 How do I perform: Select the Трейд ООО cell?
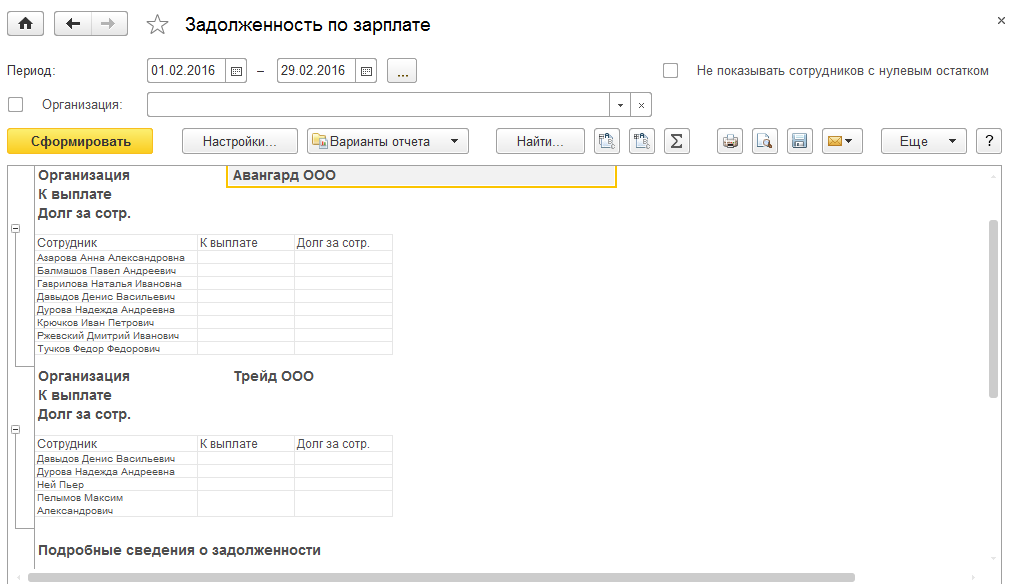point(274,376)
